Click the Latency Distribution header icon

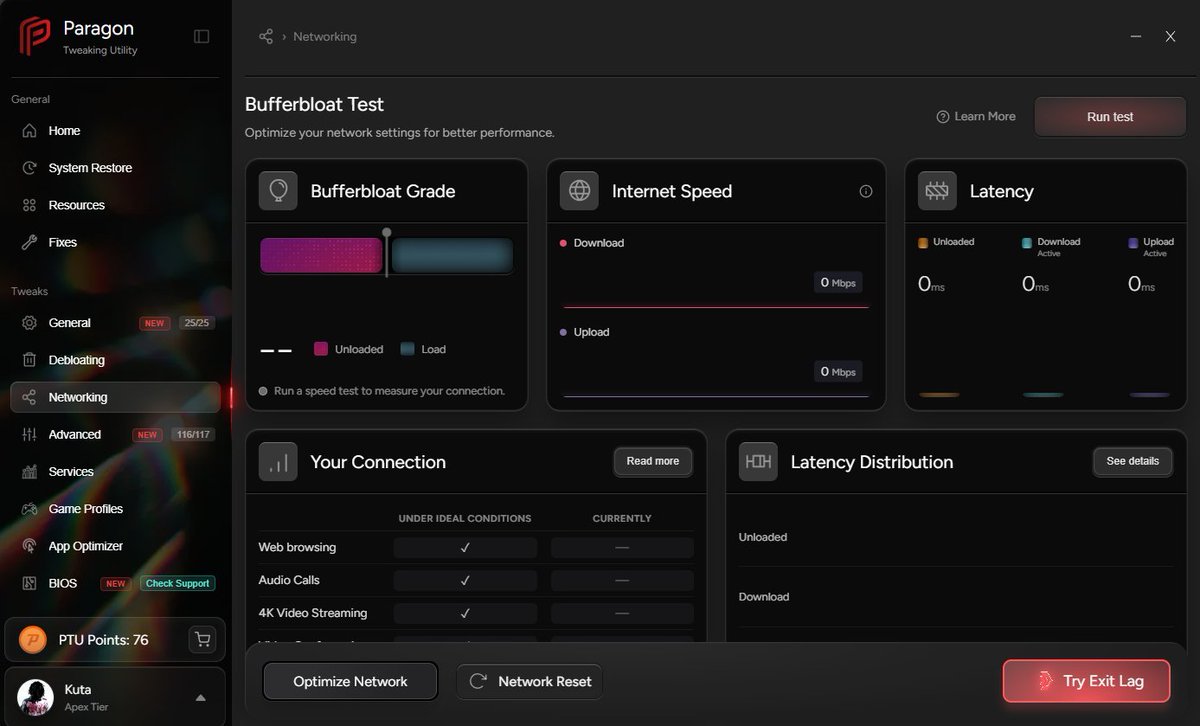(758, 462)
